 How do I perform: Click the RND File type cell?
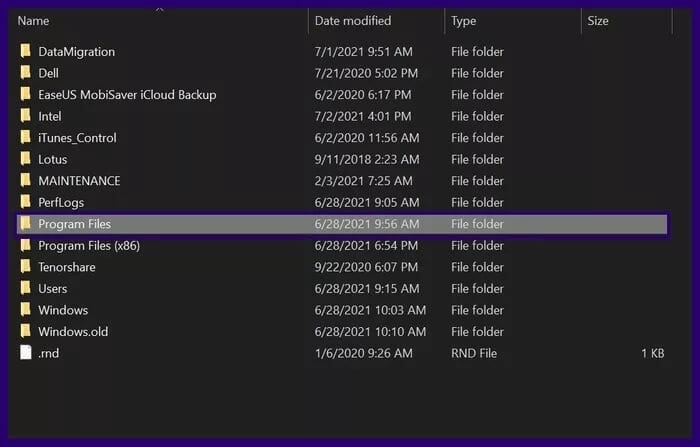click(x=474, y=353)
